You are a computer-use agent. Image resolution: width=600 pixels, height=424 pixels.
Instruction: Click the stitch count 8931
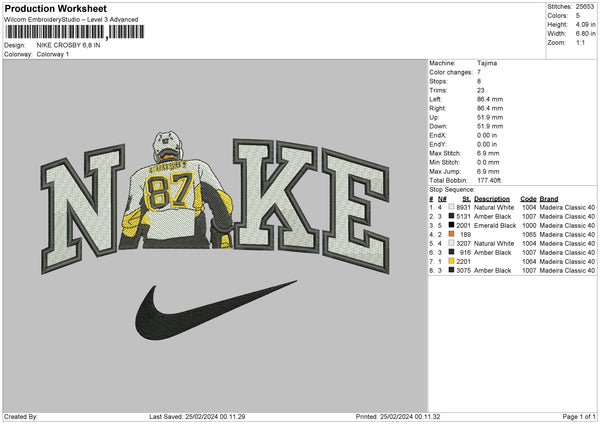[463, 207]
